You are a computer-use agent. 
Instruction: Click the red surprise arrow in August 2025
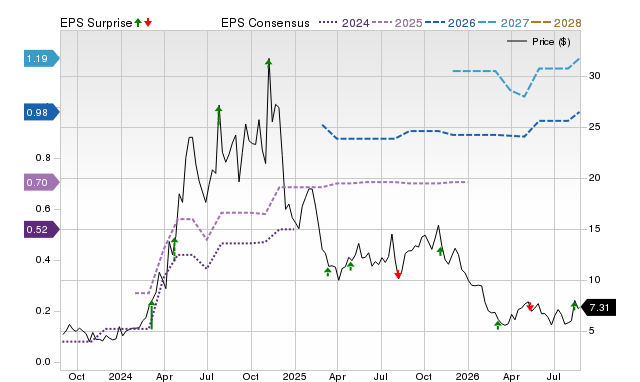tap(398, 274)
